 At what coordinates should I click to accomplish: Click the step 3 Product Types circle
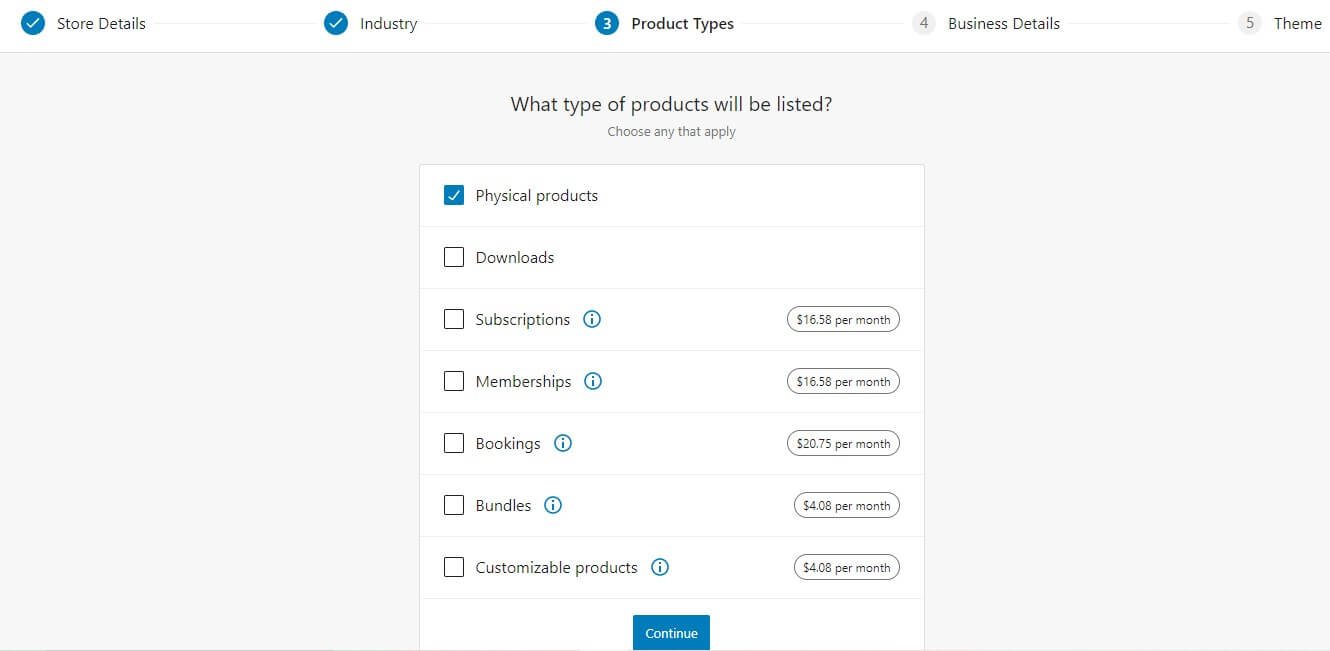[606, 23]
